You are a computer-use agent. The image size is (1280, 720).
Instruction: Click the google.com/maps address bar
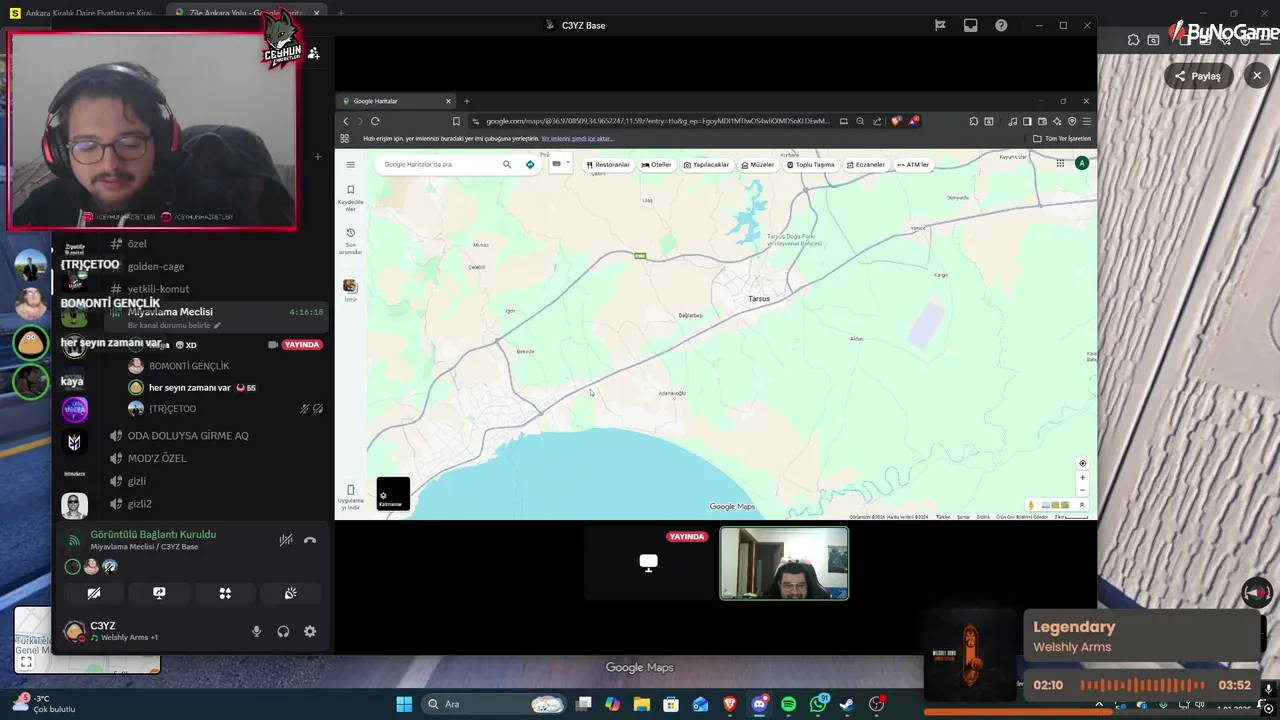click(x=657, y=121)
